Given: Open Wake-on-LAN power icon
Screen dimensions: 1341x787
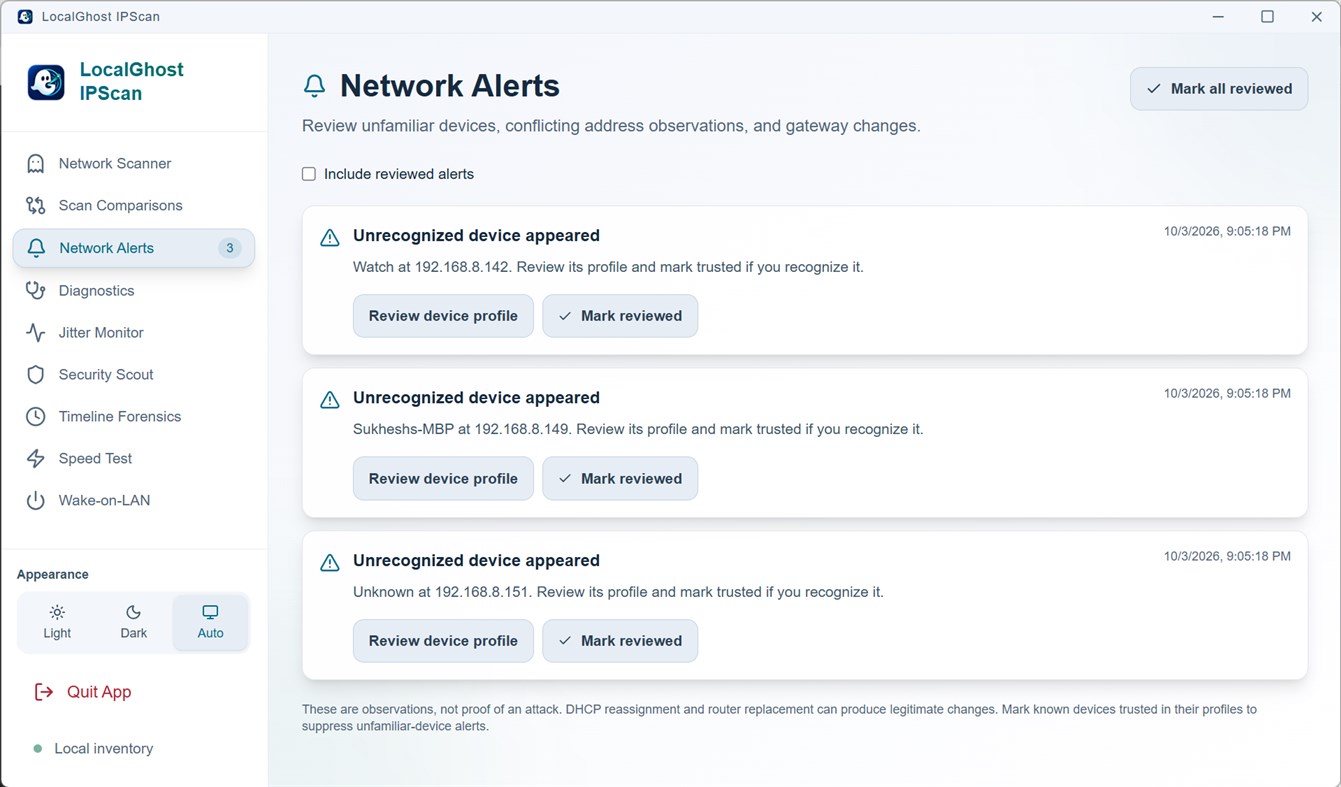Looking at the screenshot, I should pos(36,500).
